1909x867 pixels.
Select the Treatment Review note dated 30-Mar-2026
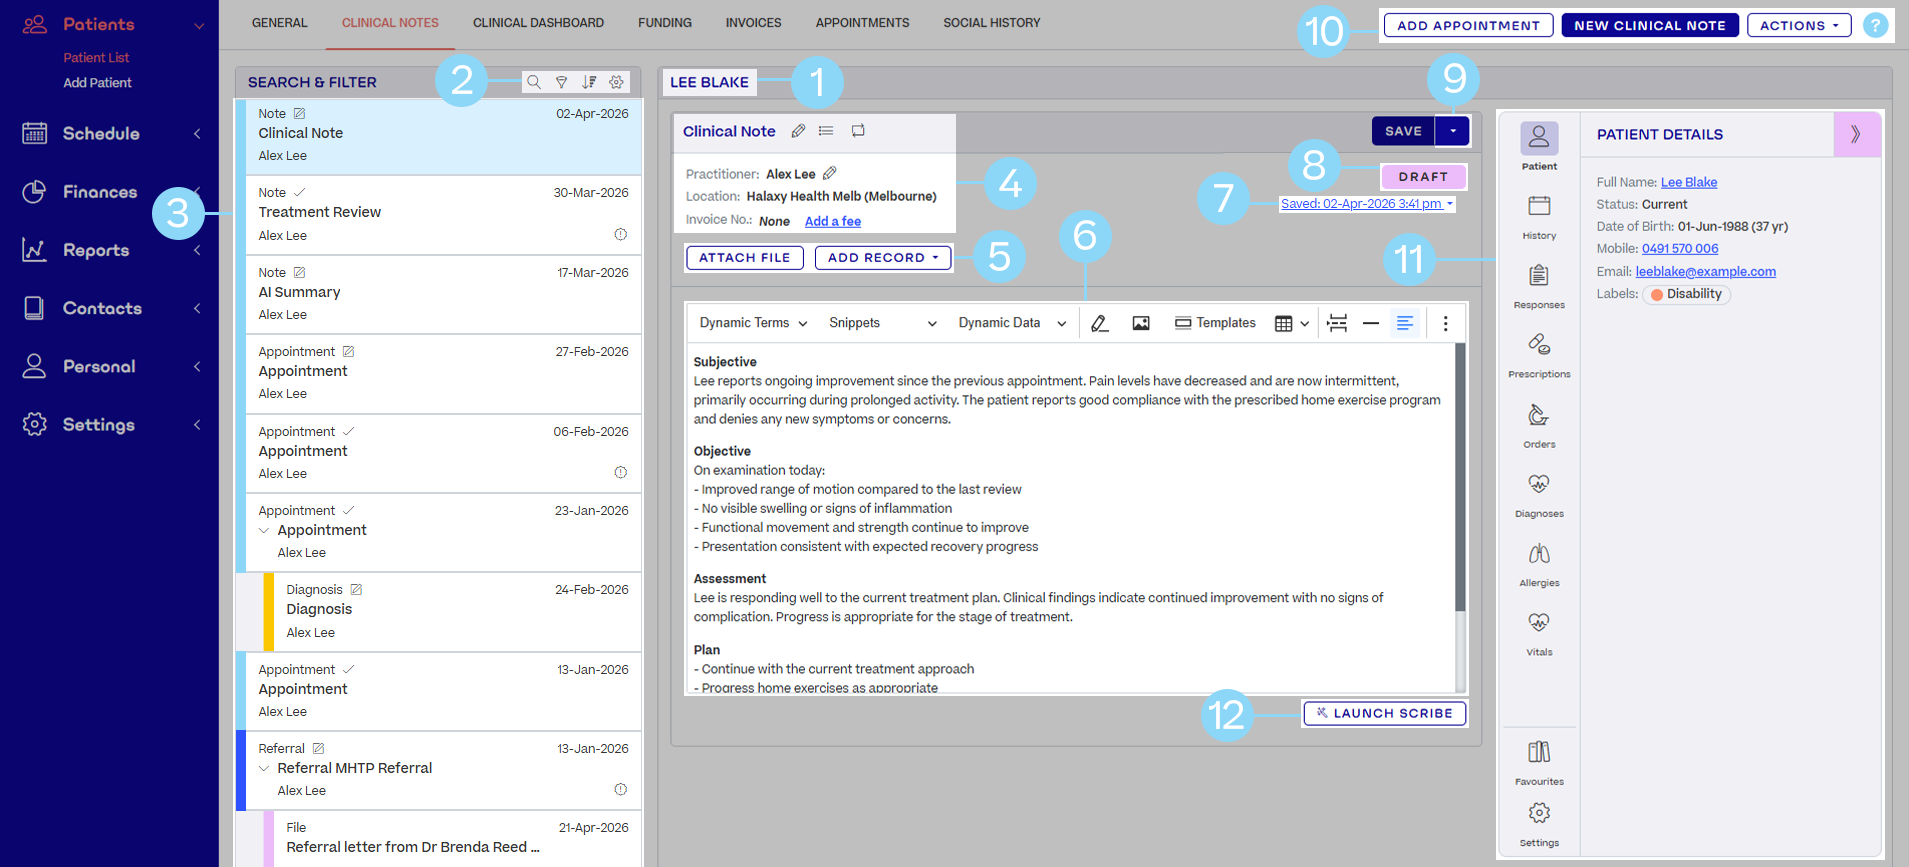443,215
